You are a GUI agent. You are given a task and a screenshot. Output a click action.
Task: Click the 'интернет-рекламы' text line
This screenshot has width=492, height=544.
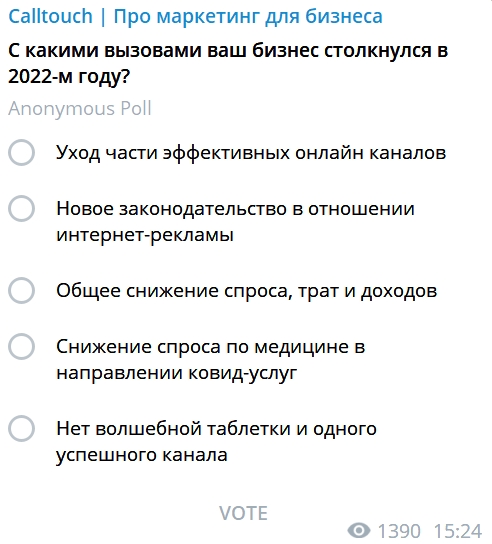(x=145, y=235)
